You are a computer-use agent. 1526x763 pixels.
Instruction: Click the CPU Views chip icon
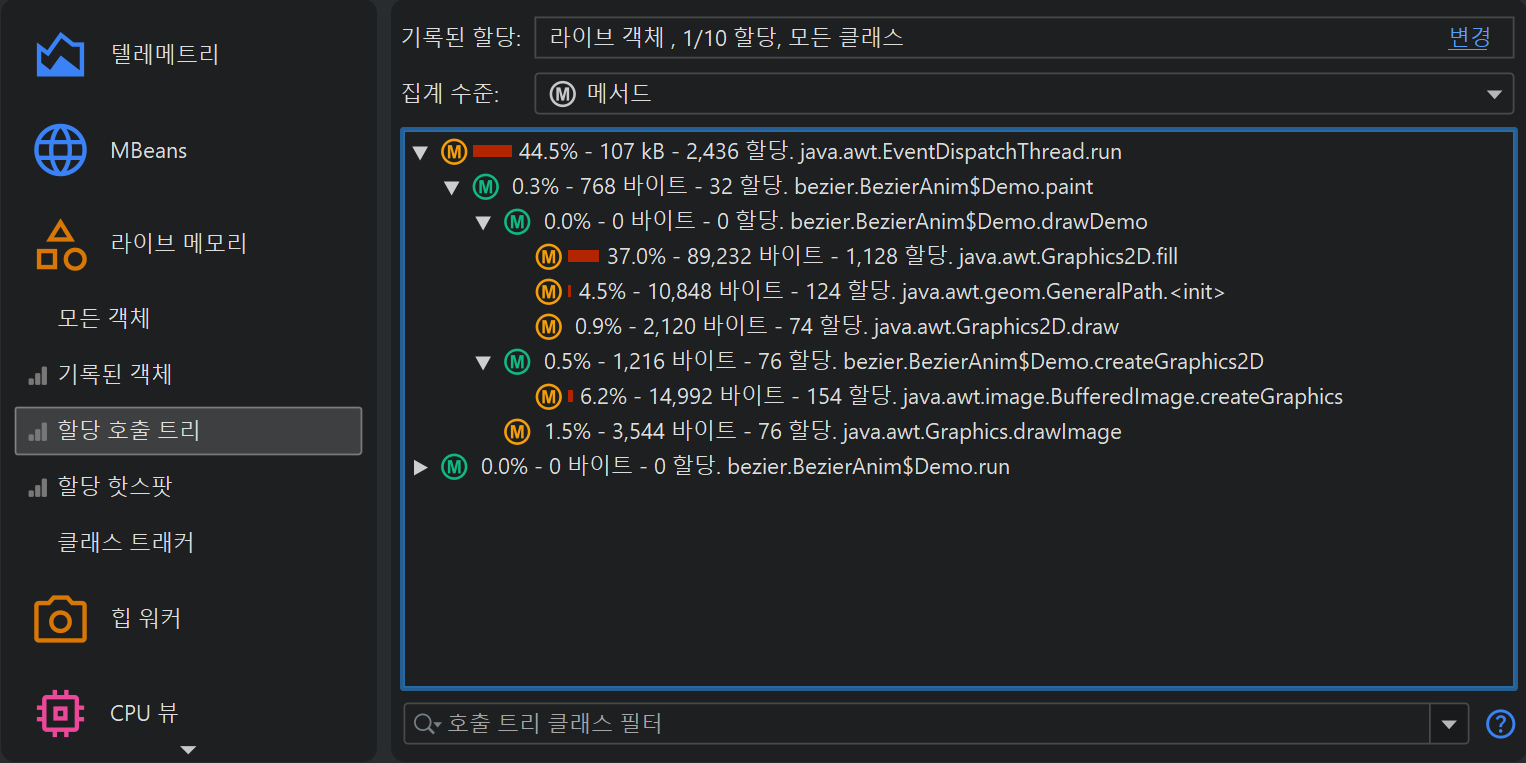[60, 713]
